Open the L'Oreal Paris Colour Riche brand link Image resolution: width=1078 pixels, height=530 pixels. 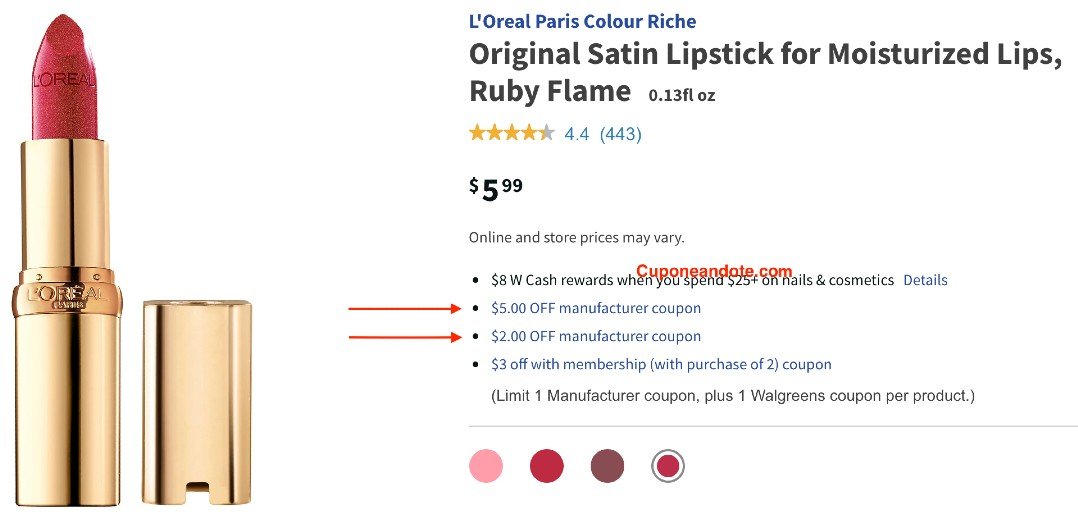coord(582,21)
